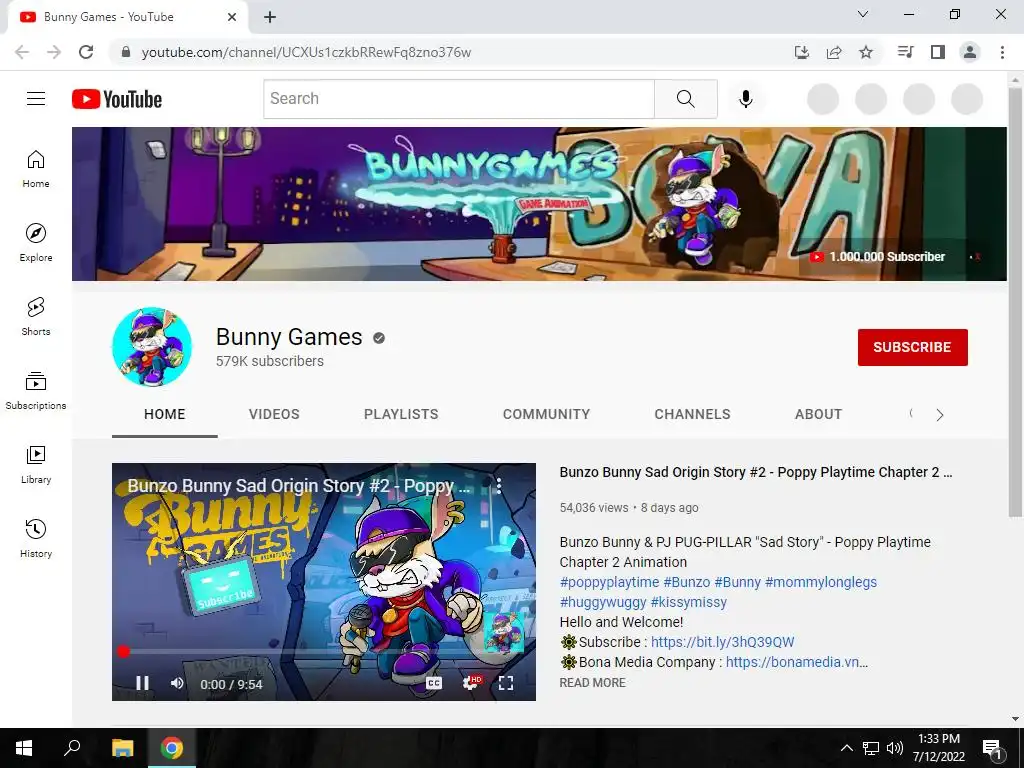Image resolution: width=1024 pixels, height=768 pixels.
Task: Open the three-dot menu on video player
Action: click(499, 485)
